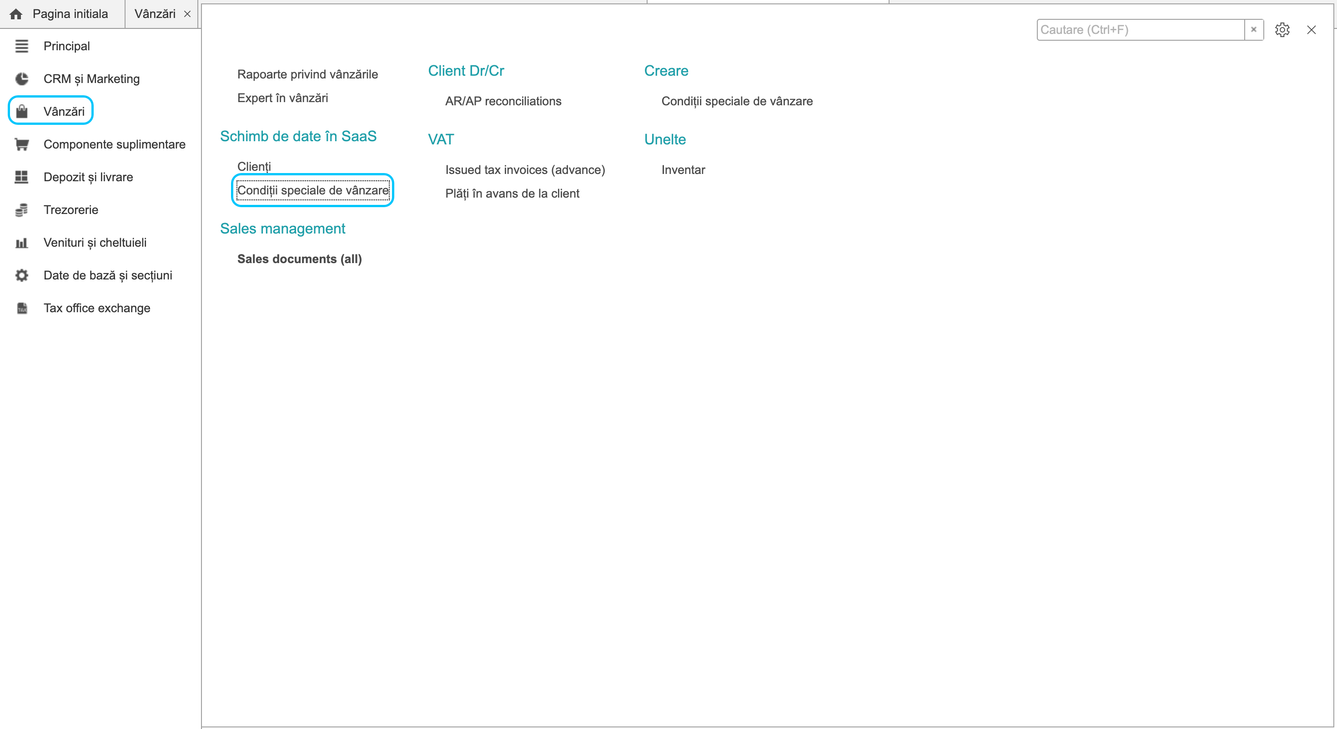Open Inventar under Unelte
The image size is (1337, 729).
tap(683, 170)
